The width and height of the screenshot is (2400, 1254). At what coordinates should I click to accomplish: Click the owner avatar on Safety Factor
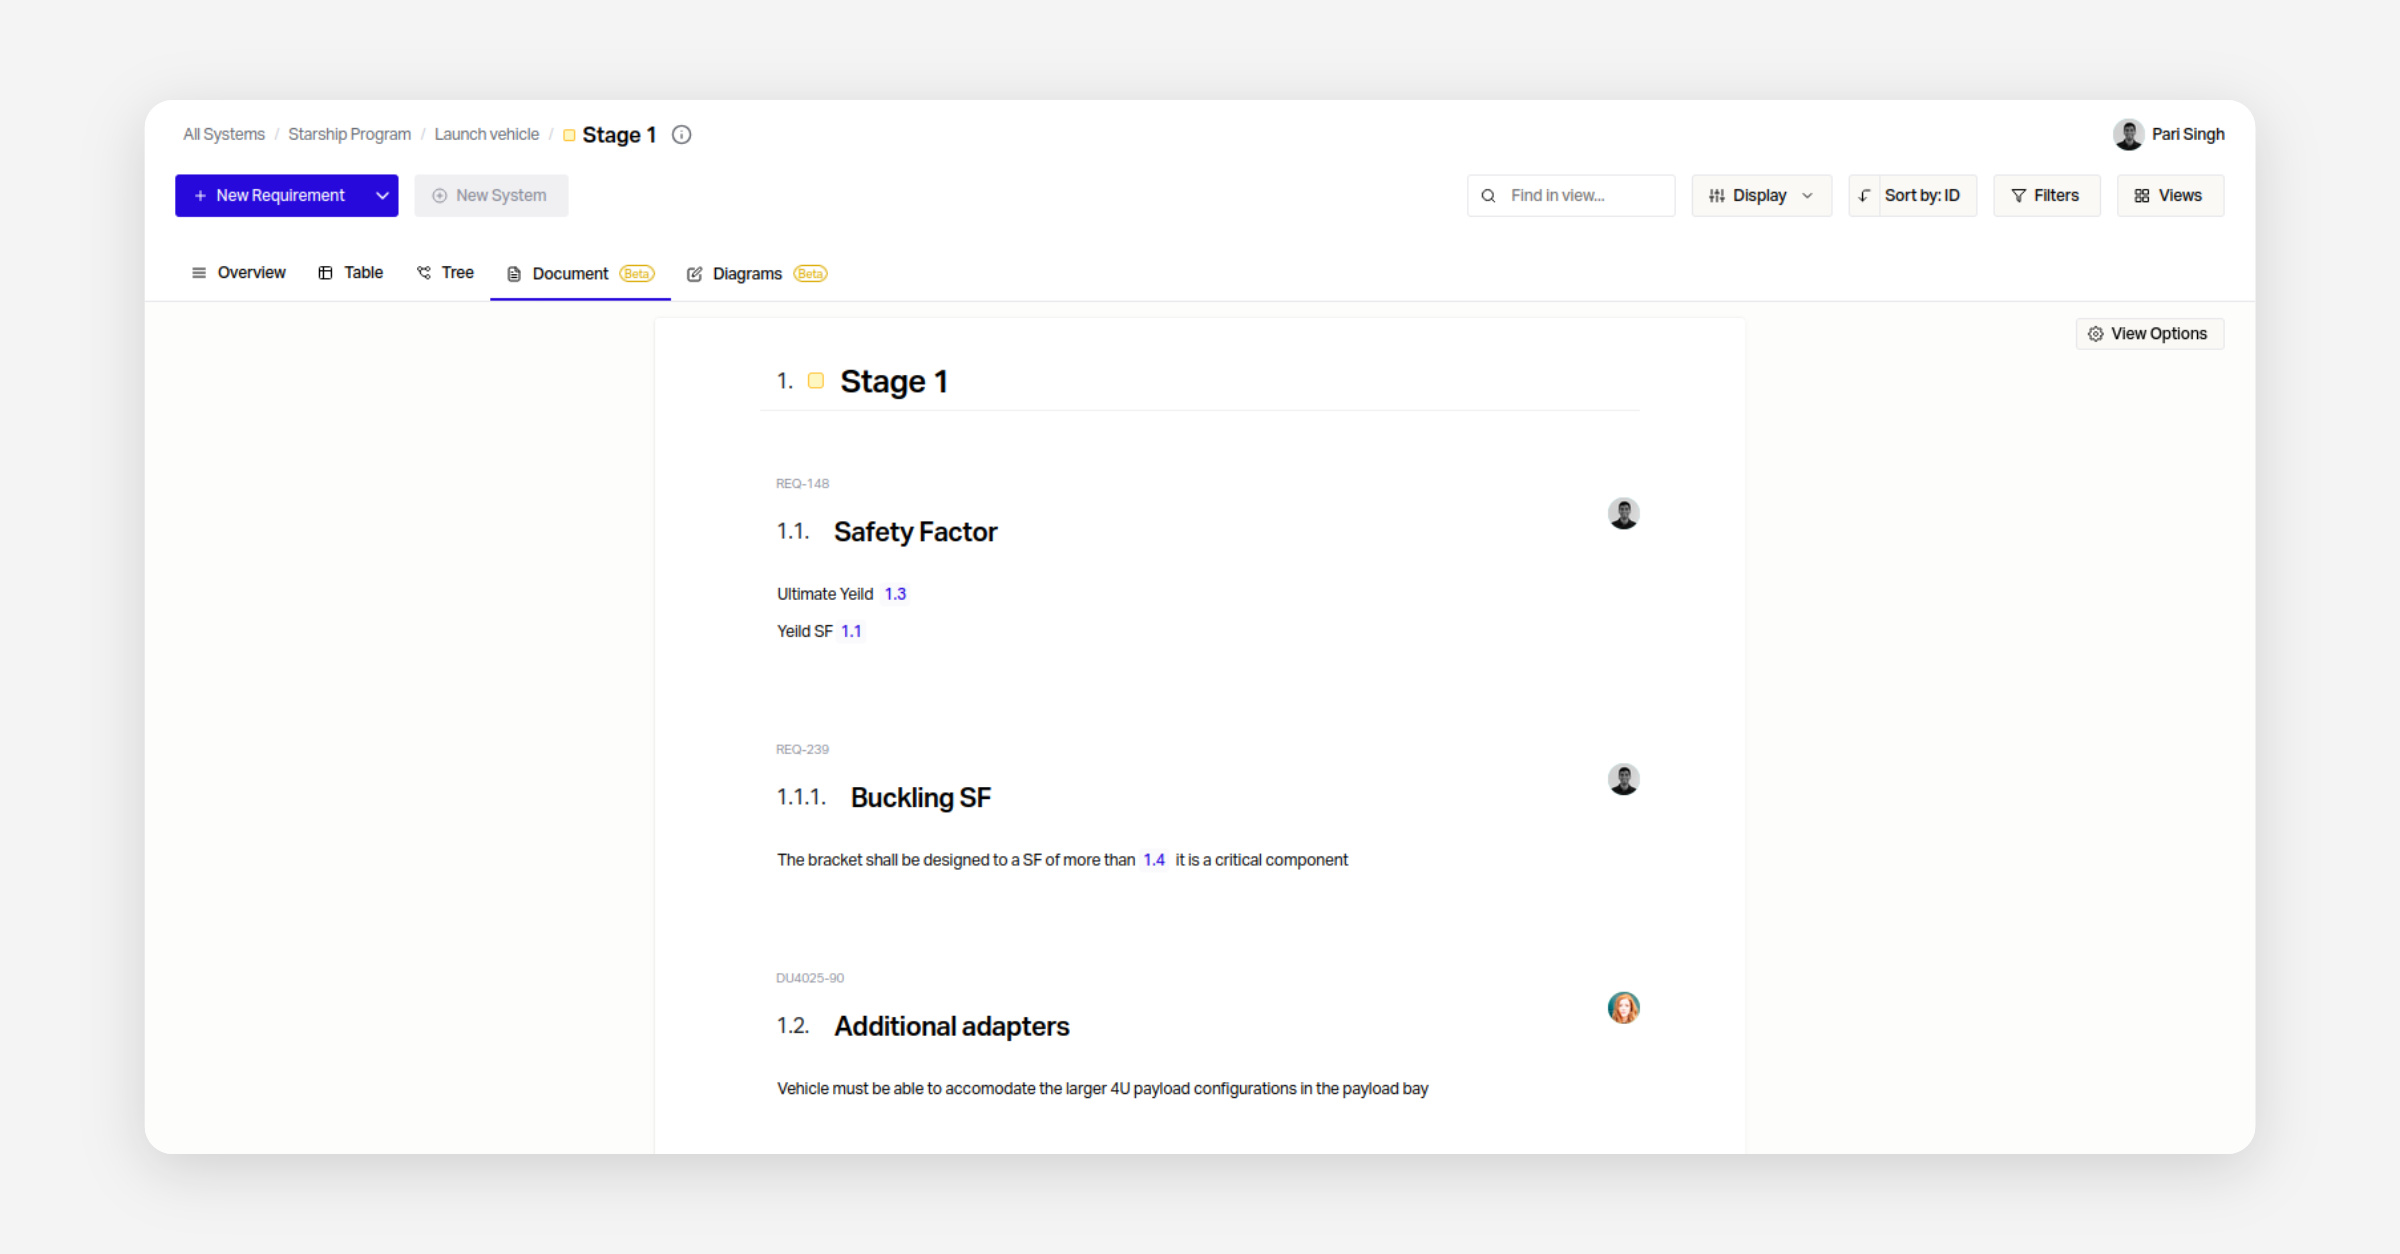(x=1623, y=514)
